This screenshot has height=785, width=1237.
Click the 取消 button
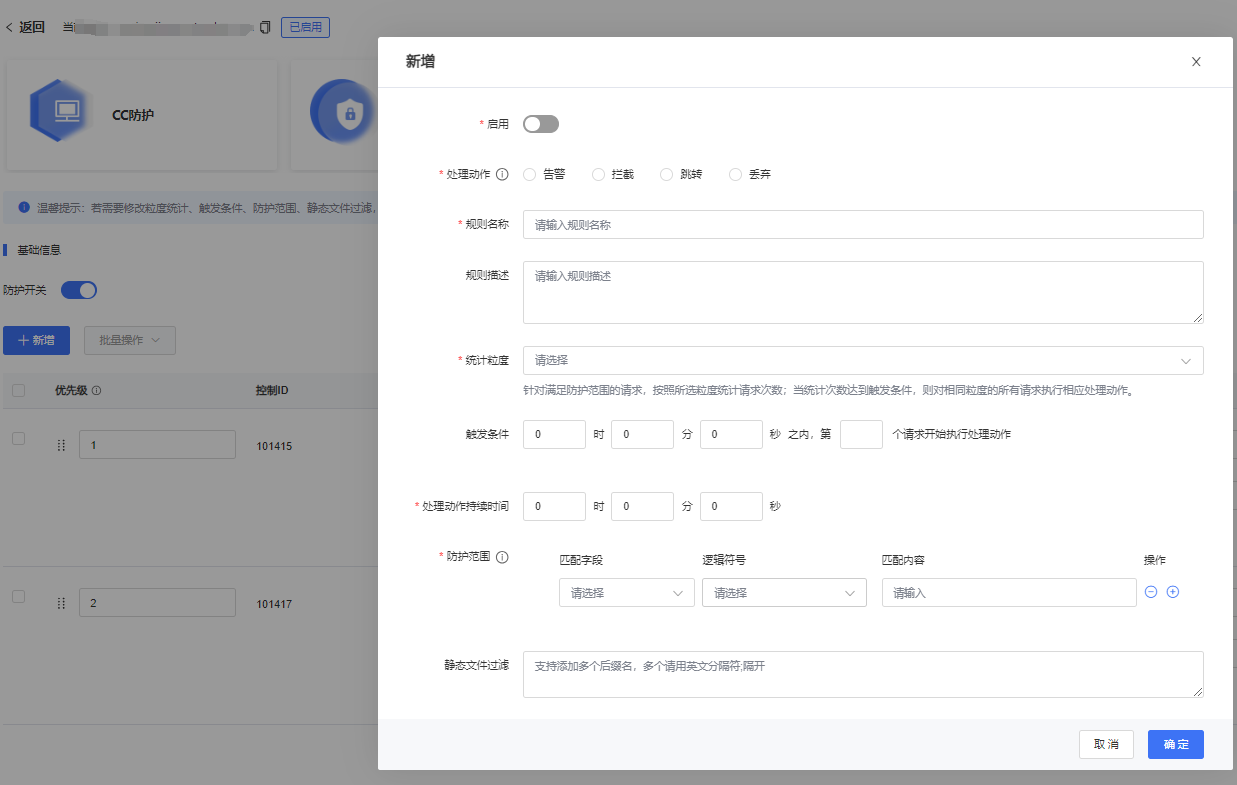point(1105,744)
